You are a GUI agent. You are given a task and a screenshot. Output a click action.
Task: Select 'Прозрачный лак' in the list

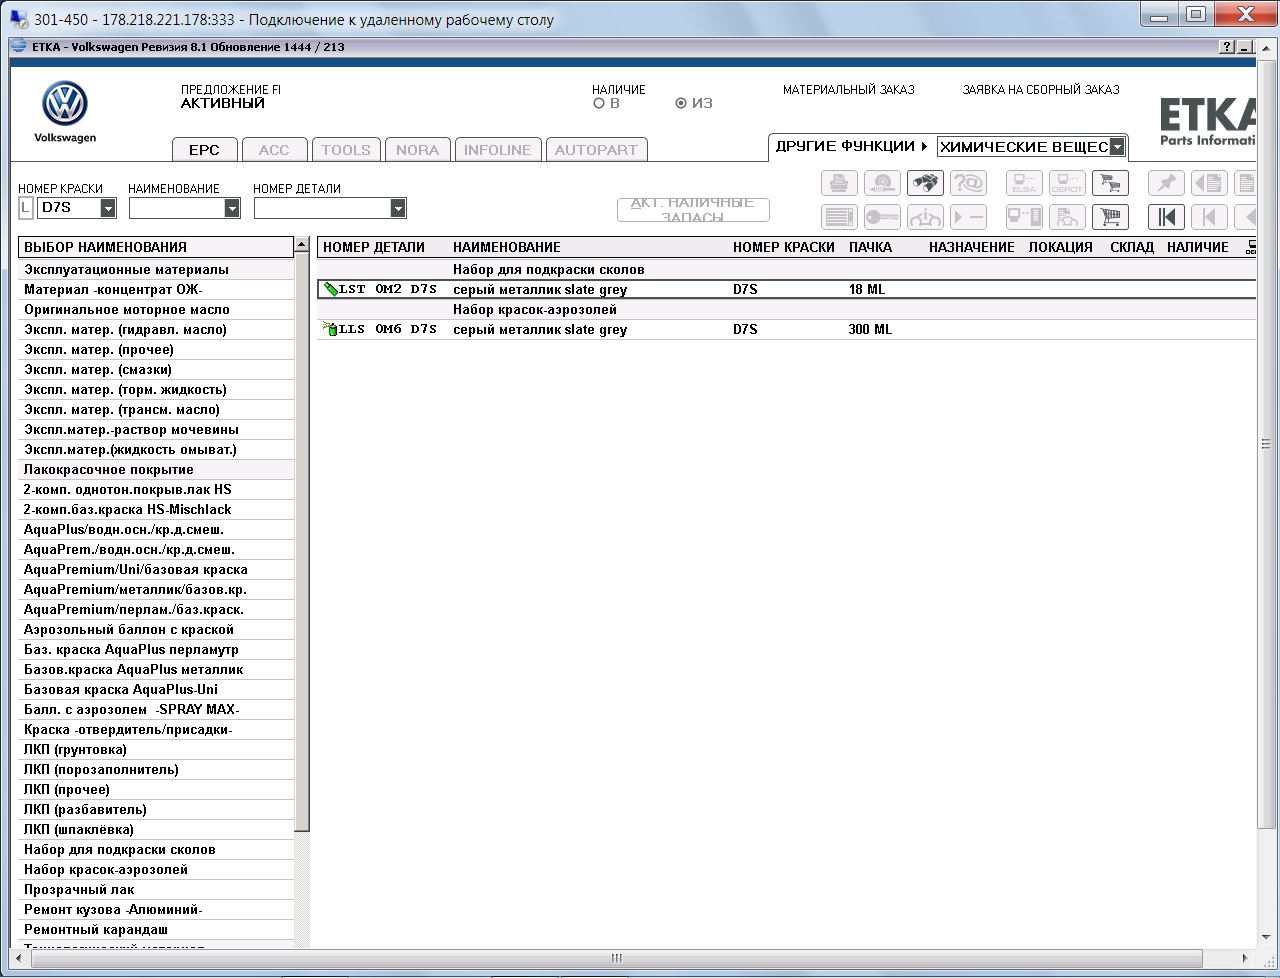point(157,890)
